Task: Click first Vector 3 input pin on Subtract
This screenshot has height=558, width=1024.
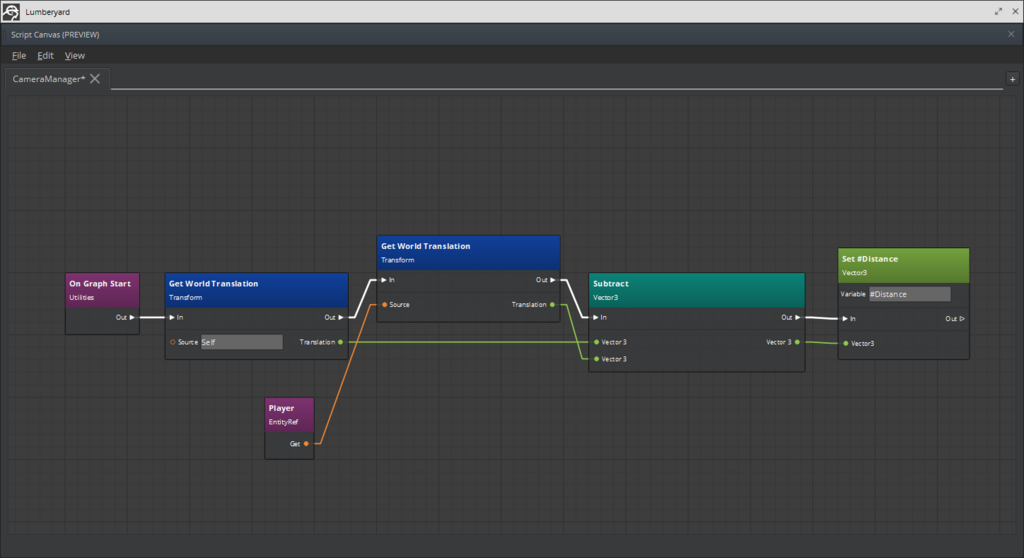Action: pos(596,342)
